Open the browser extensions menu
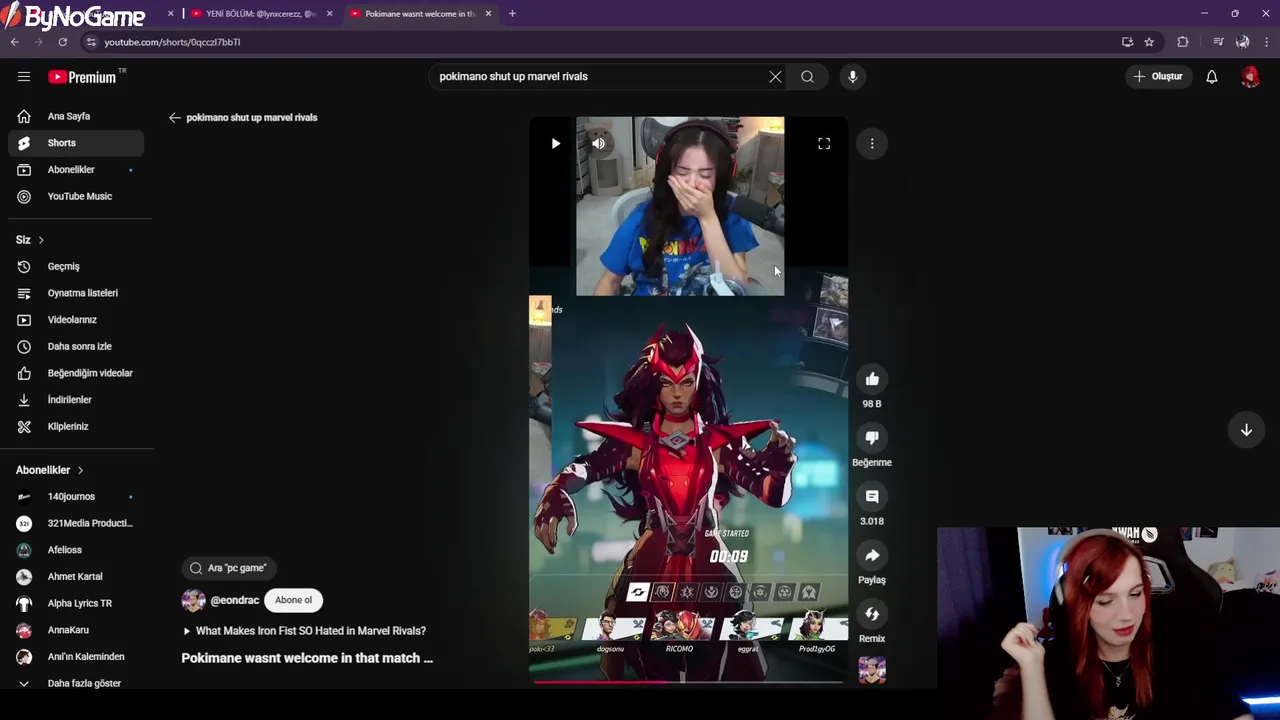1280x720 pixels. tap(1183, 42)
